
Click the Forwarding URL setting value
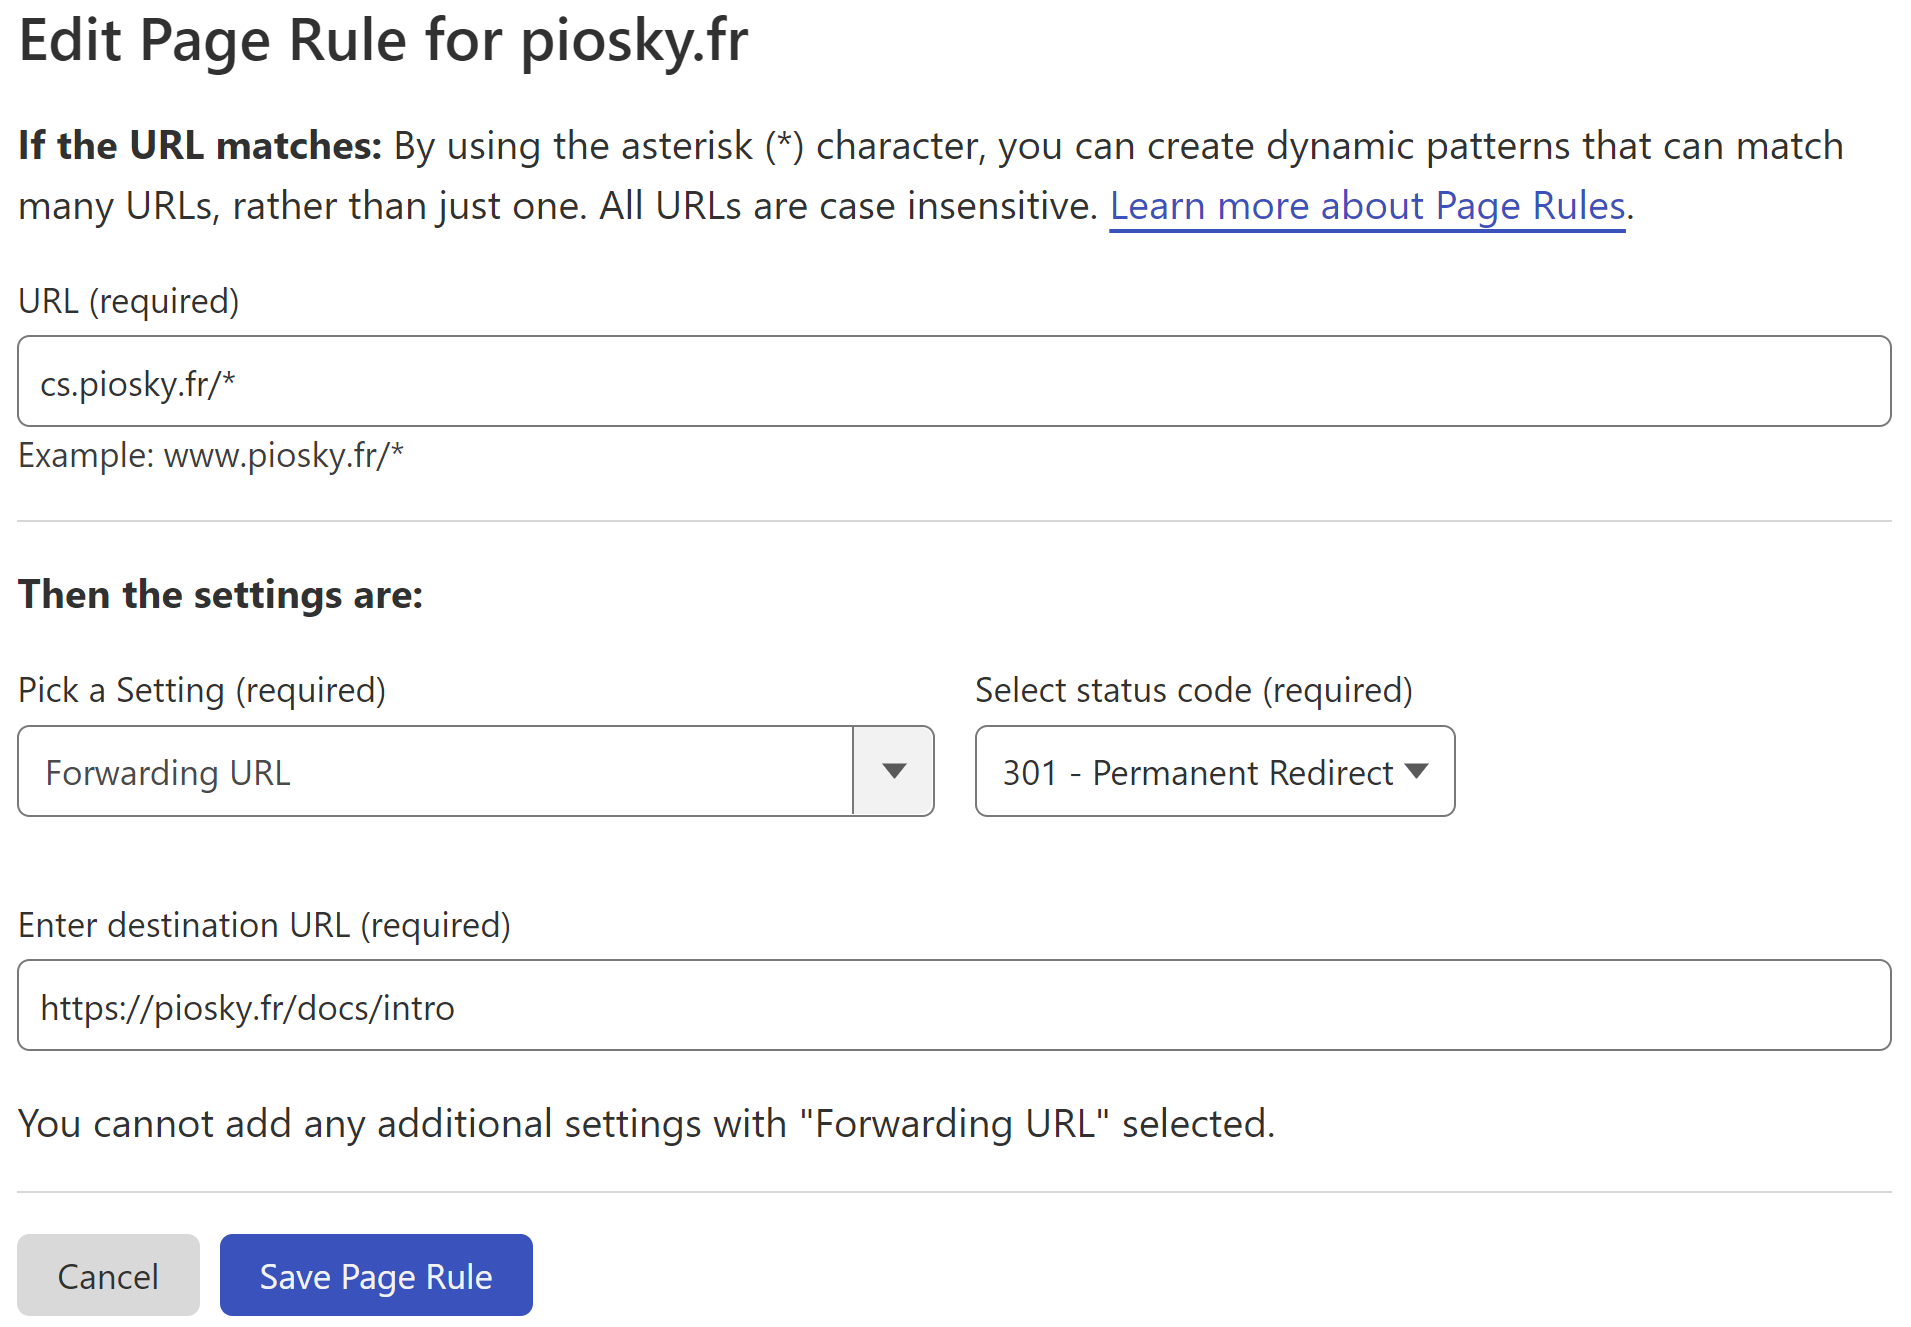(168, 771)
